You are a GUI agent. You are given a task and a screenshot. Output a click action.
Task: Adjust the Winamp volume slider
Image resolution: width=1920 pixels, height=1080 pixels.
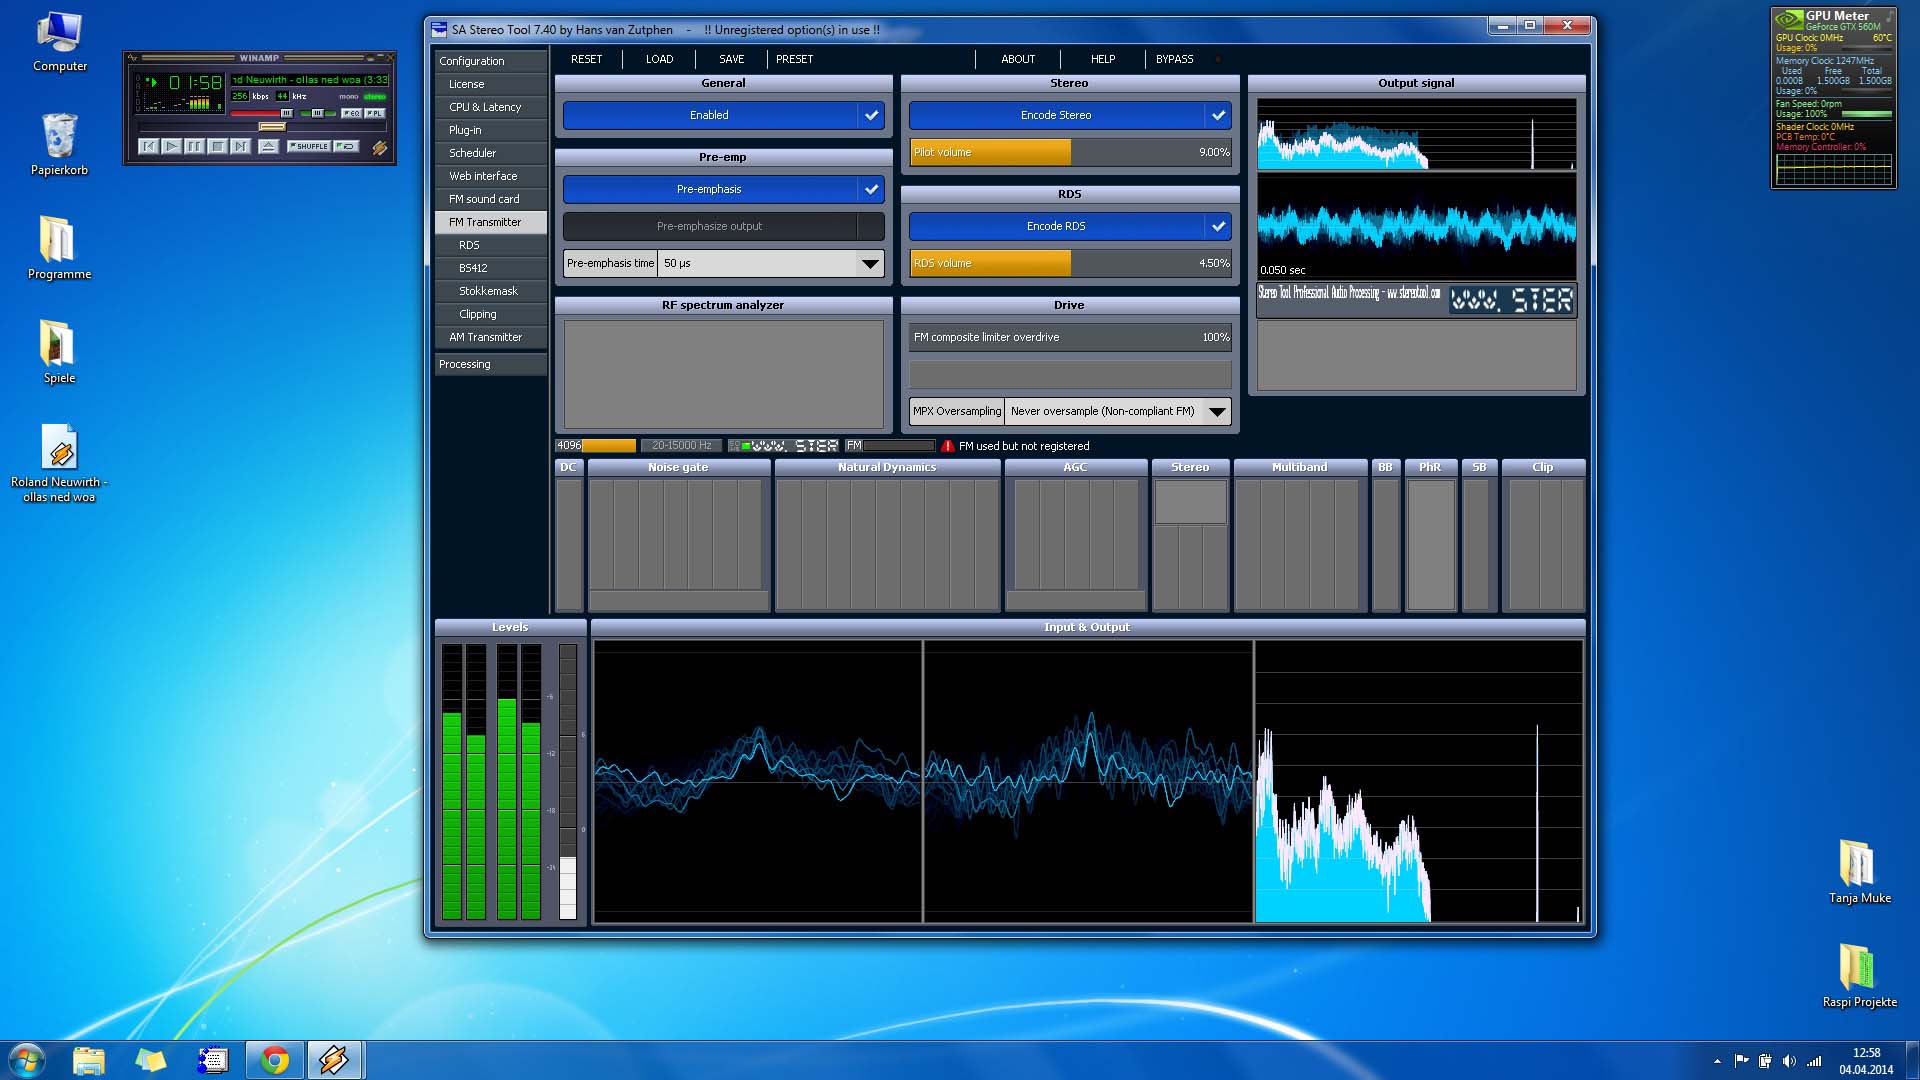[262, 113]
